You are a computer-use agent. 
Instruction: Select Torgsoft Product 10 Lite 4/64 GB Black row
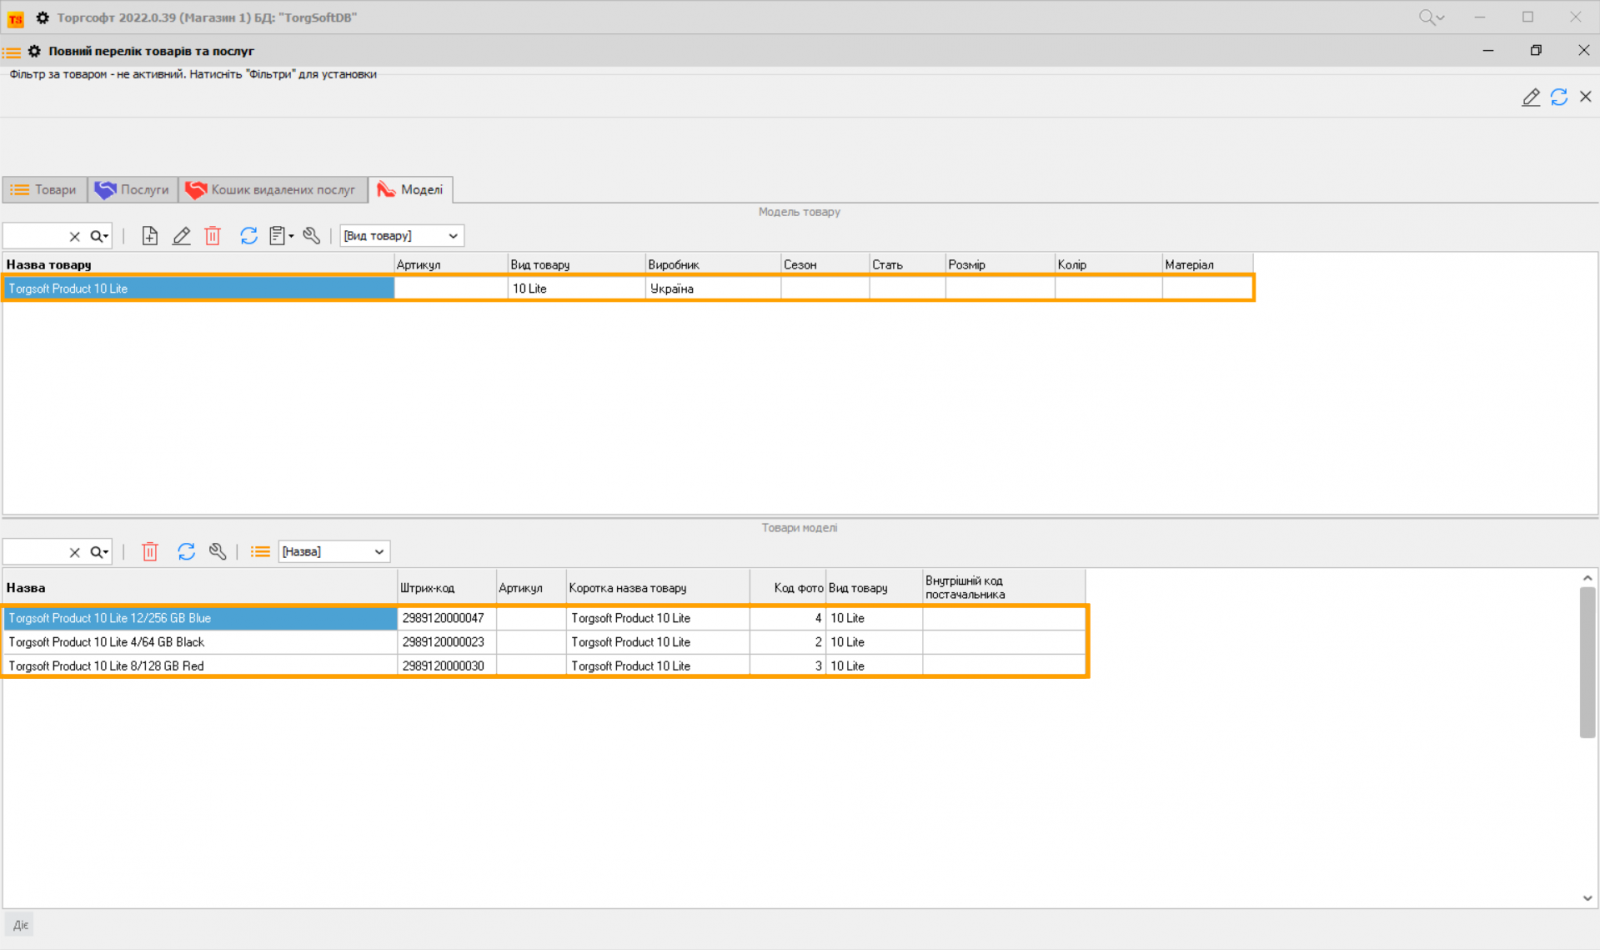click(x=200, y=642)
